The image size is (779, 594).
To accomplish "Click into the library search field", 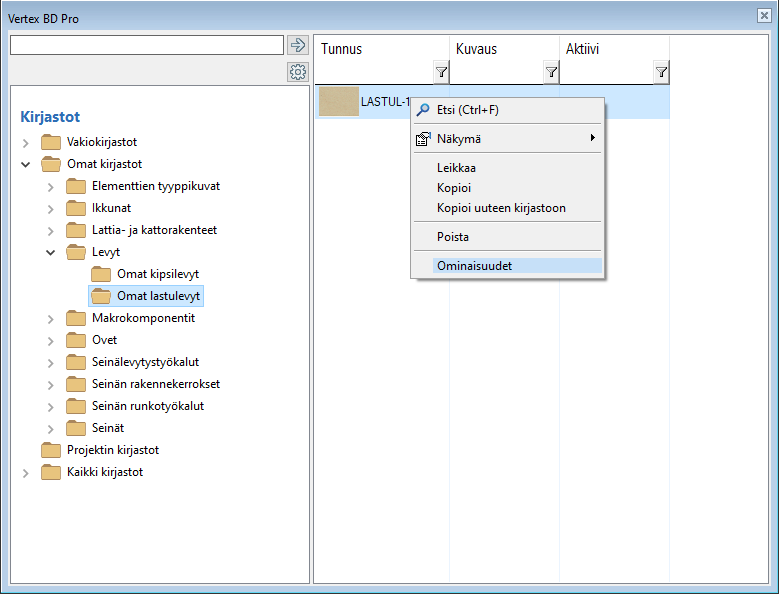I will pos(147,45).
